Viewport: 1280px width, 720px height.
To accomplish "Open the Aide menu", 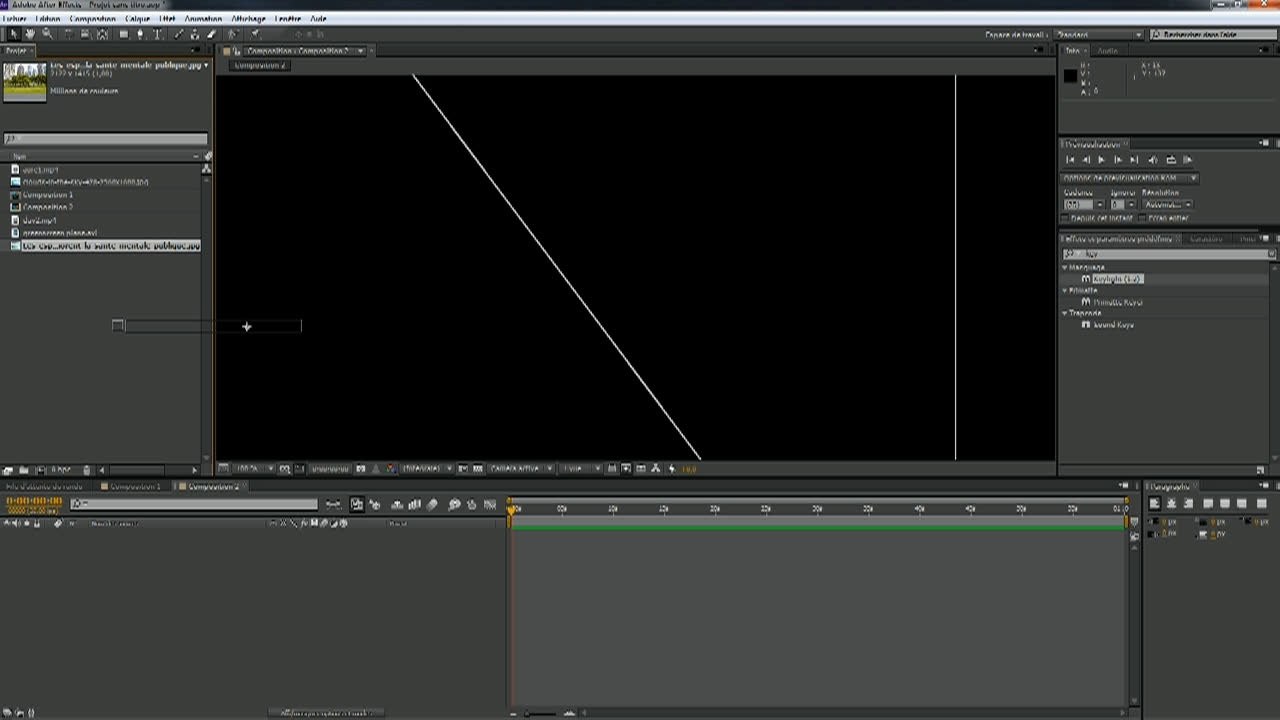I will [x=318, y=19].
